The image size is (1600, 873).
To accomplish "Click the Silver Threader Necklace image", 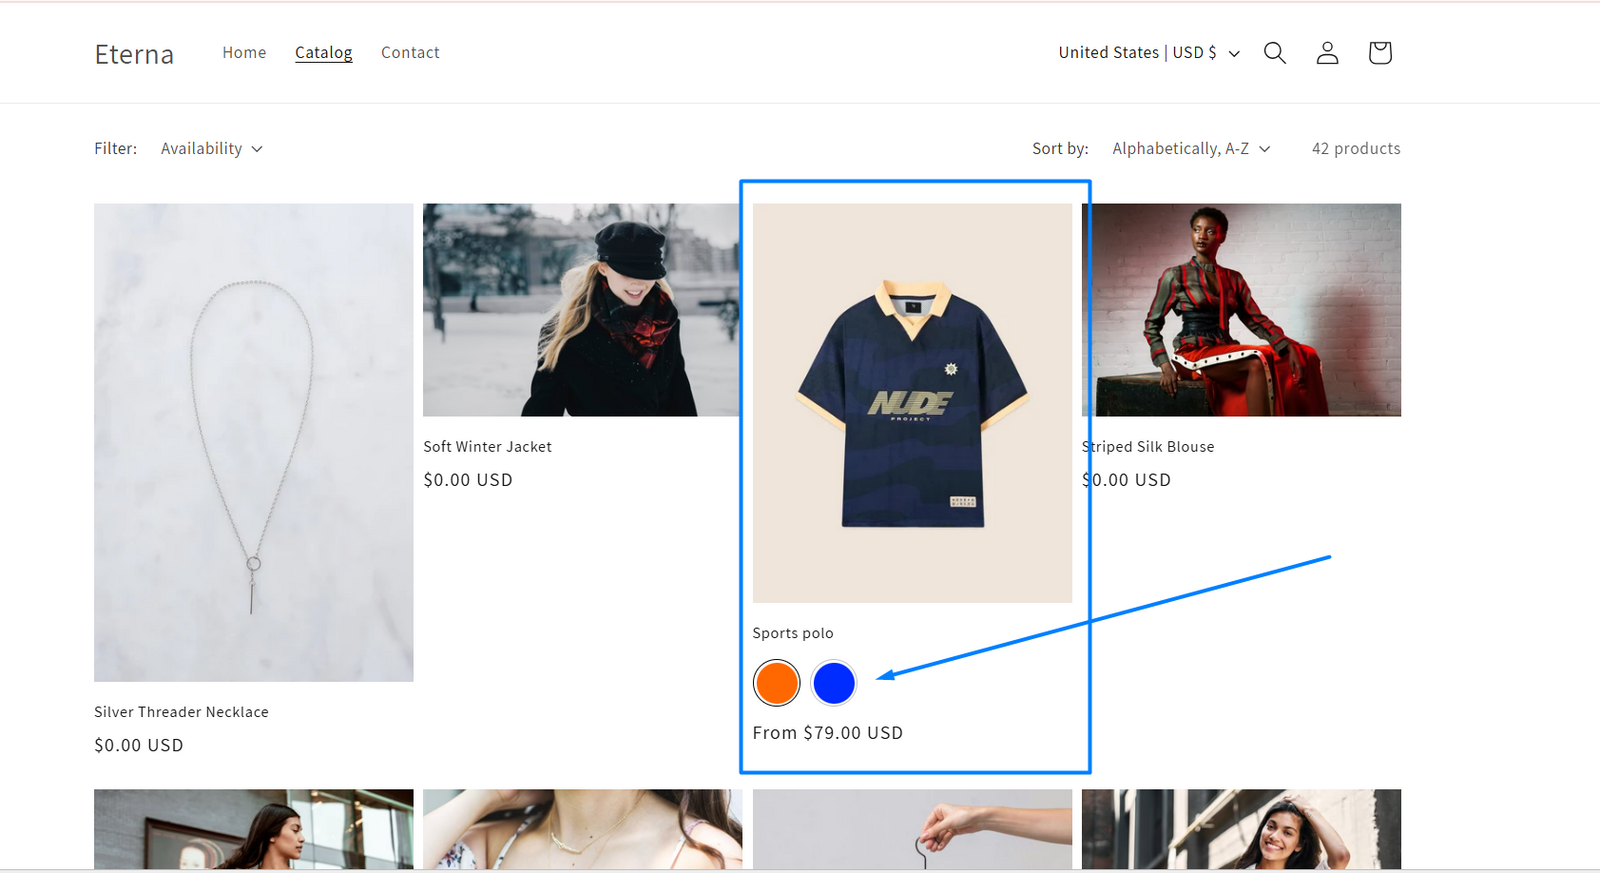I will pyautogui.click(x=253, y=443).
